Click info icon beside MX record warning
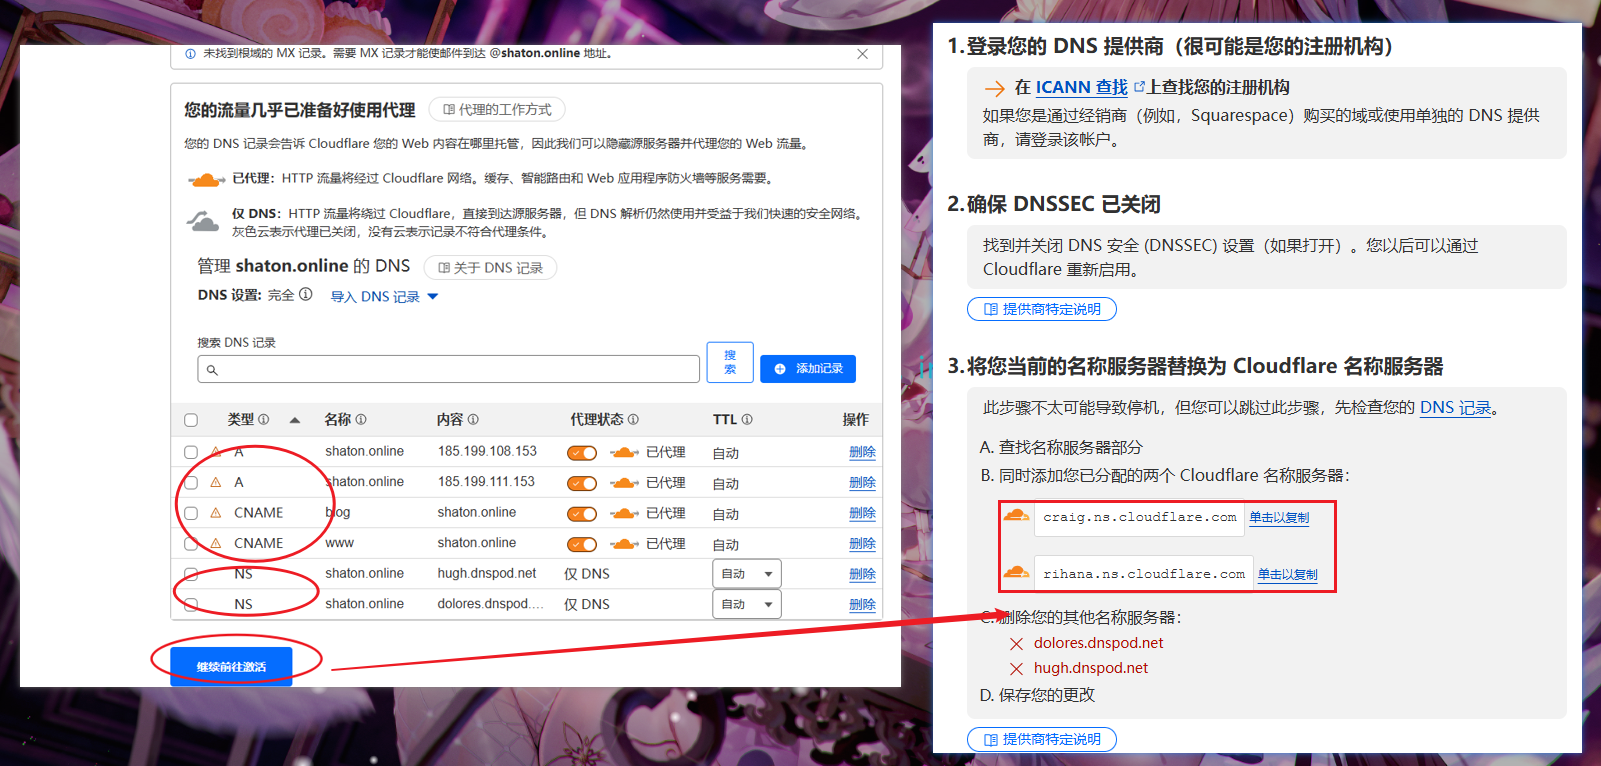 (x=190, y=54)
